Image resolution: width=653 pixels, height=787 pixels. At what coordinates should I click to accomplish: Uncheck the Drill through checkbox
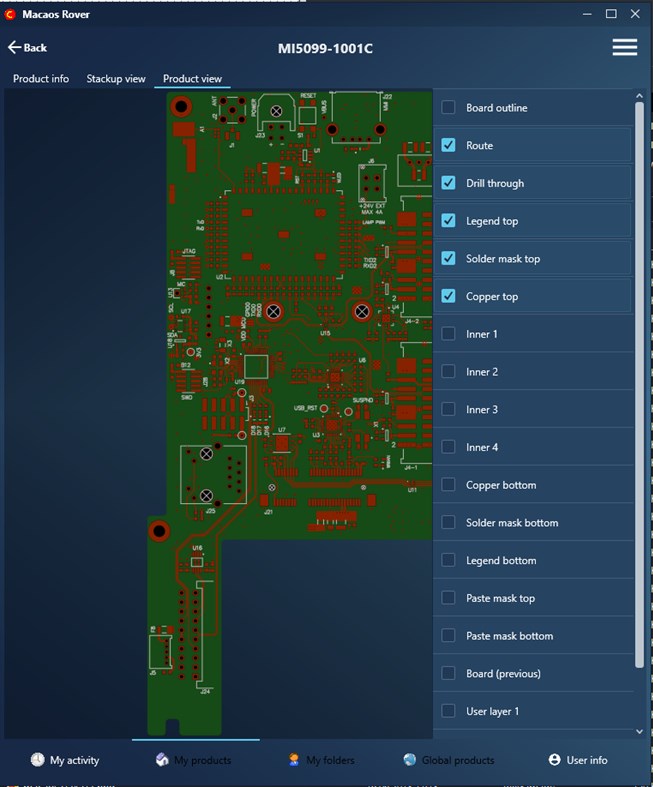point(448,183)
